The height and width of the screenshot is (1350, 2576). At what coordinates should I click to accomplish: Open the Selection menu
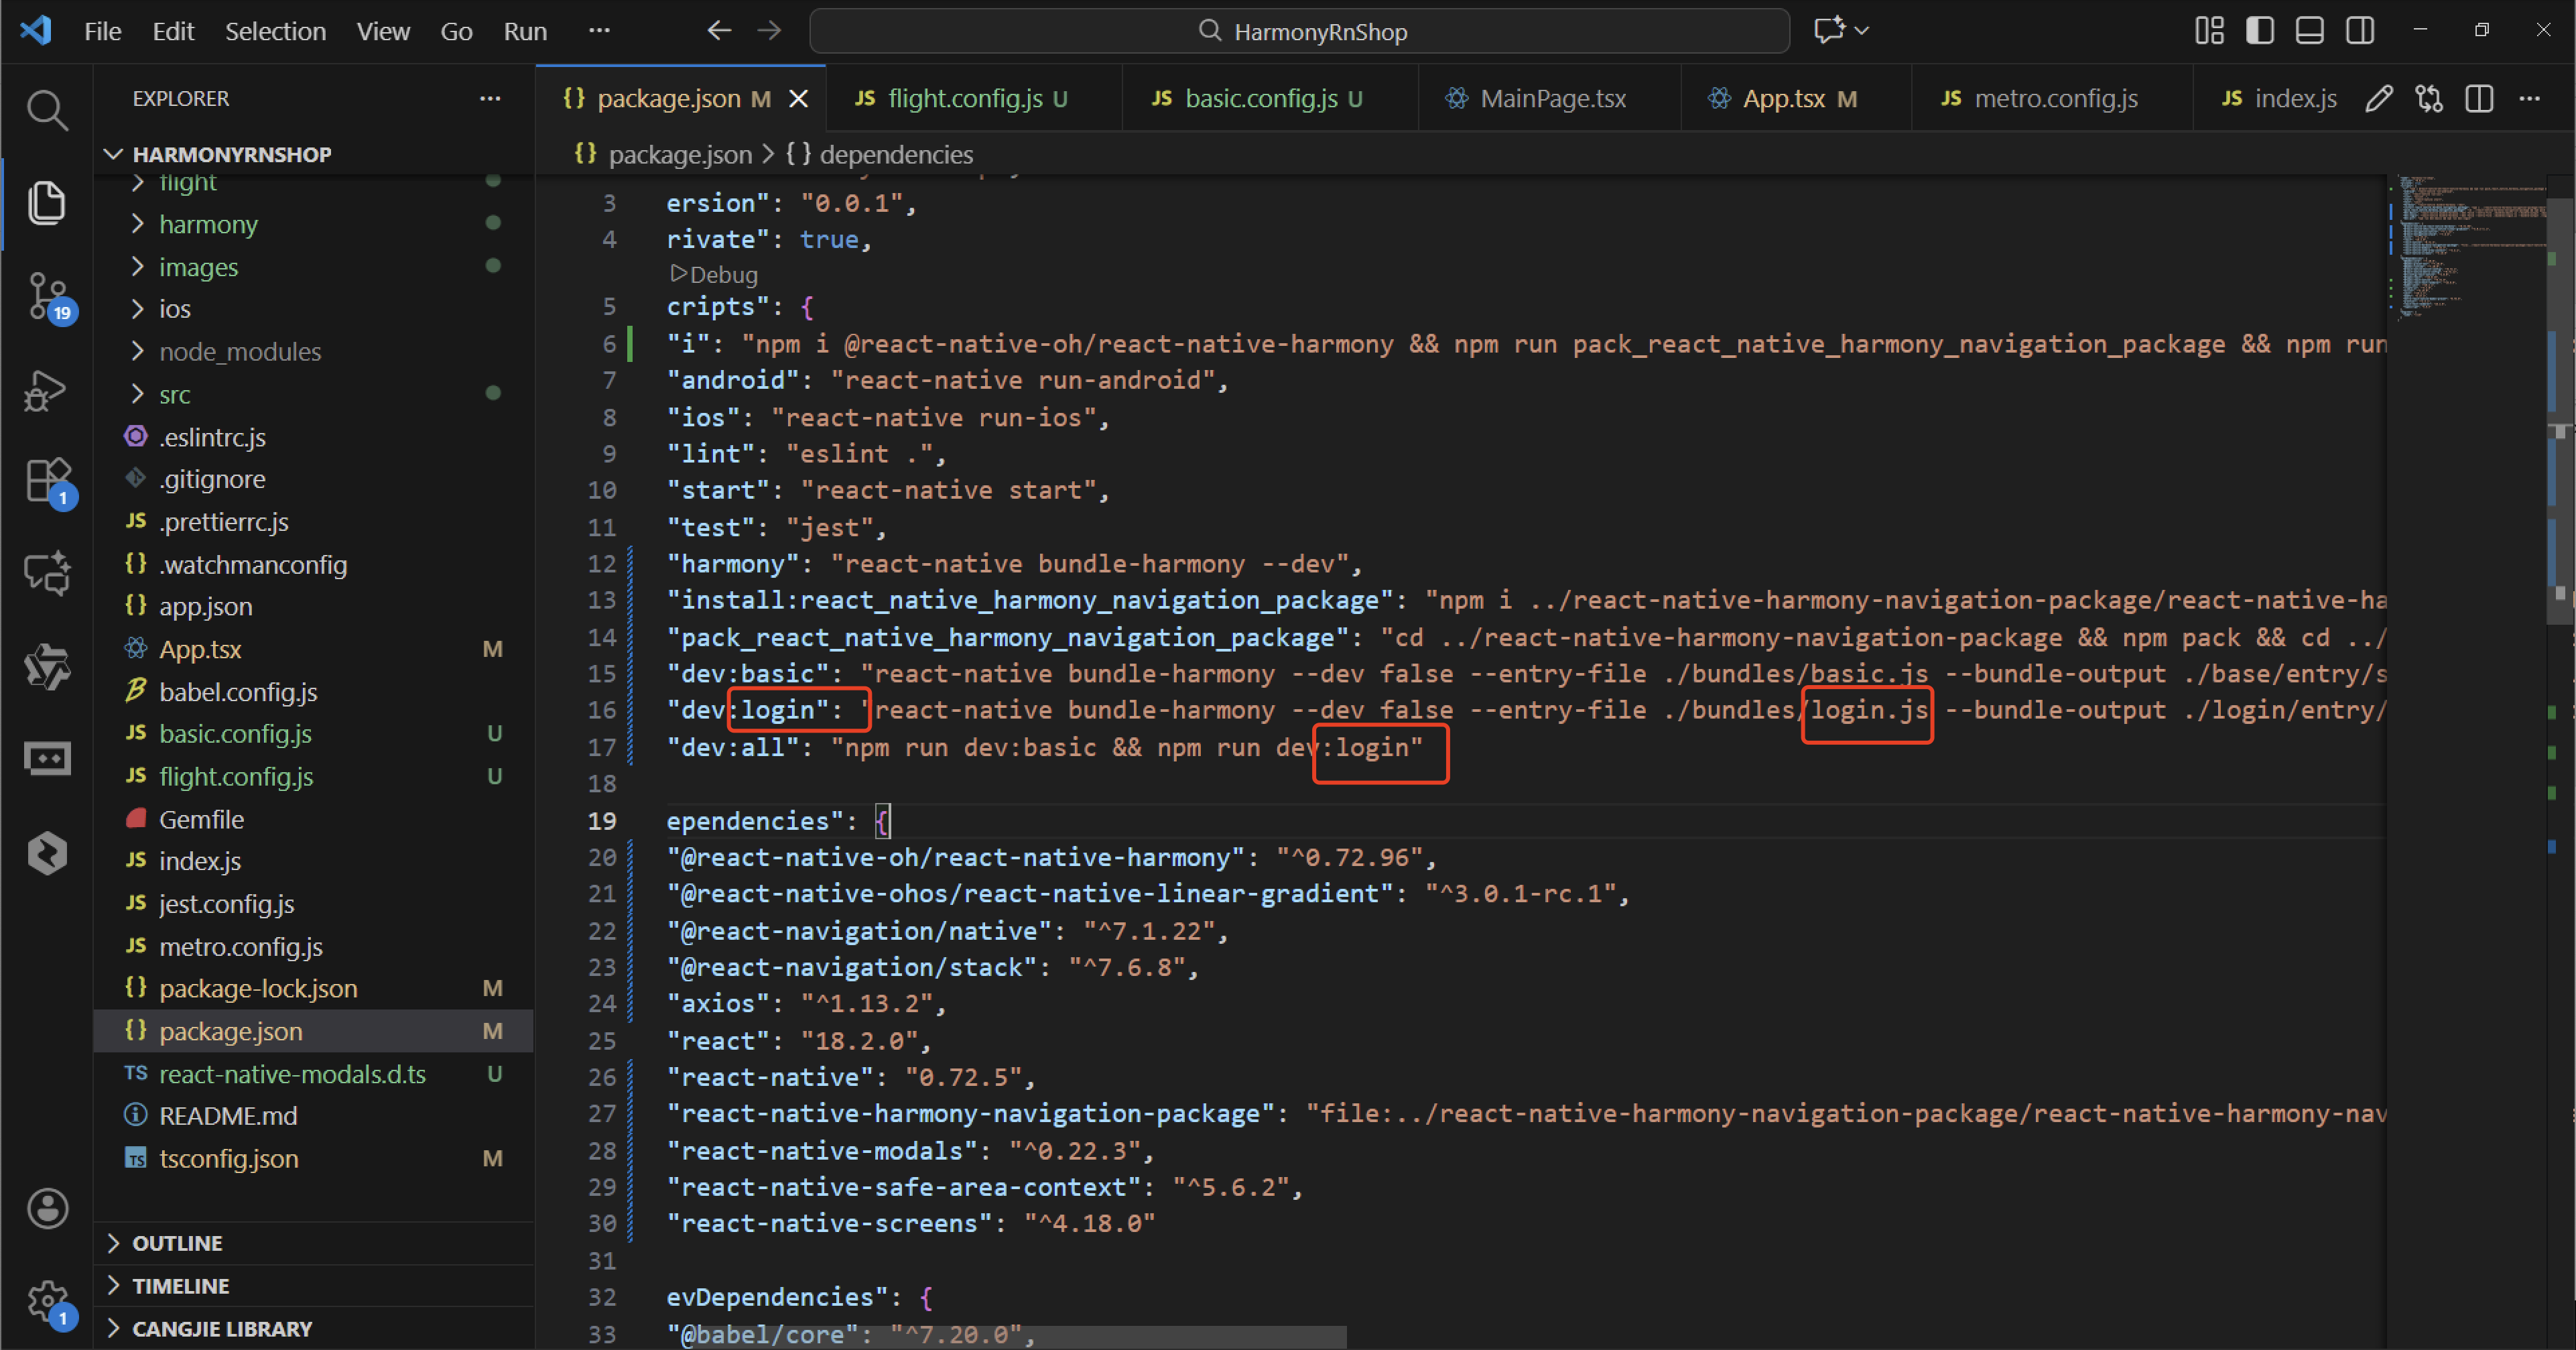coord(275,31)
